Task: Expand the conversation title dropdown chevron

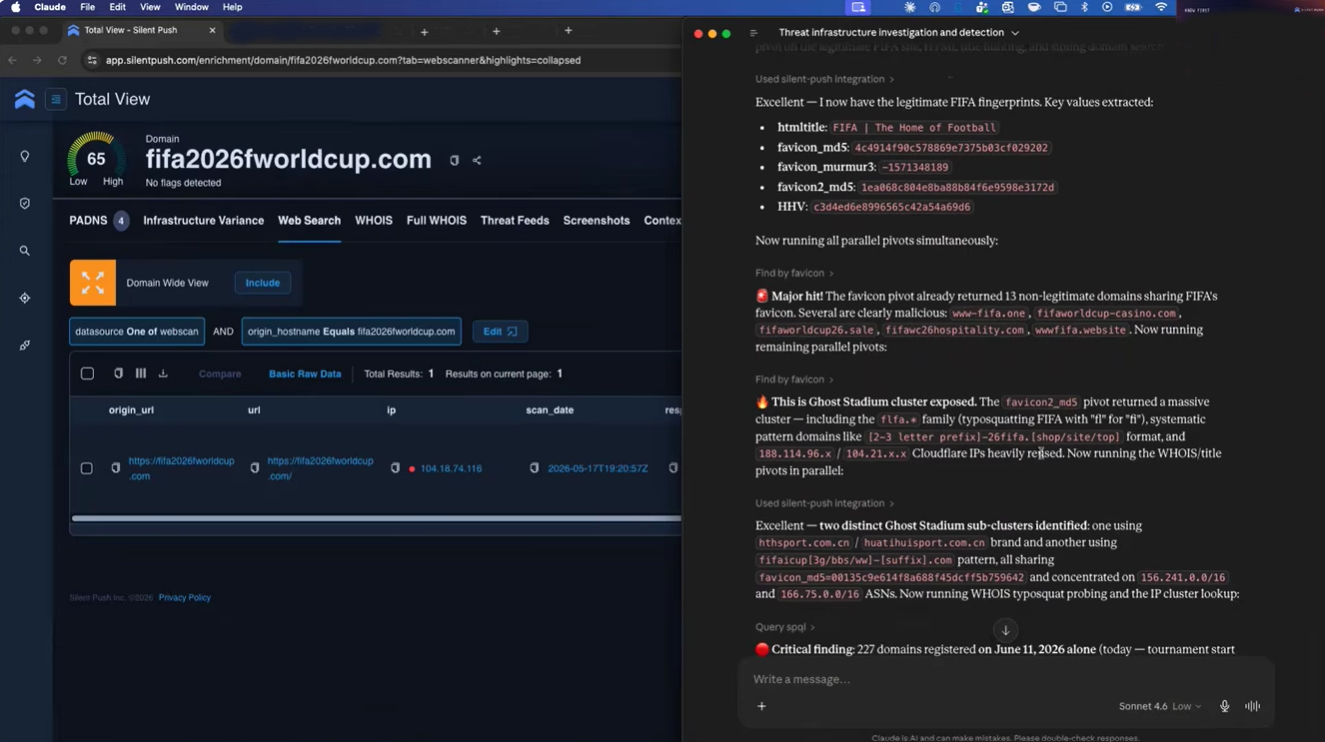Action: [x=1015, y=33]
